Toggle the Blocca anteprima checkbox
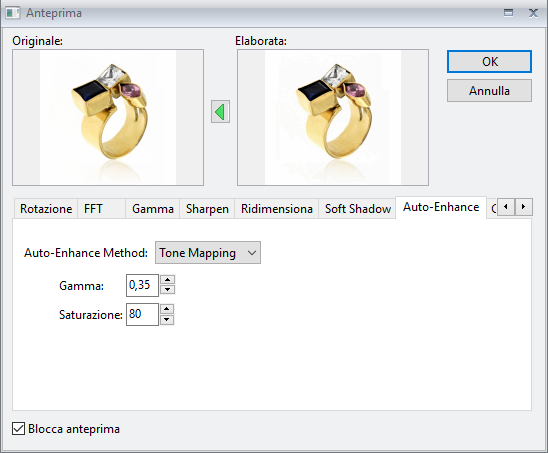The height and width of the screenshot is (453, 548). pyautogui.click(x=18, y=429)
